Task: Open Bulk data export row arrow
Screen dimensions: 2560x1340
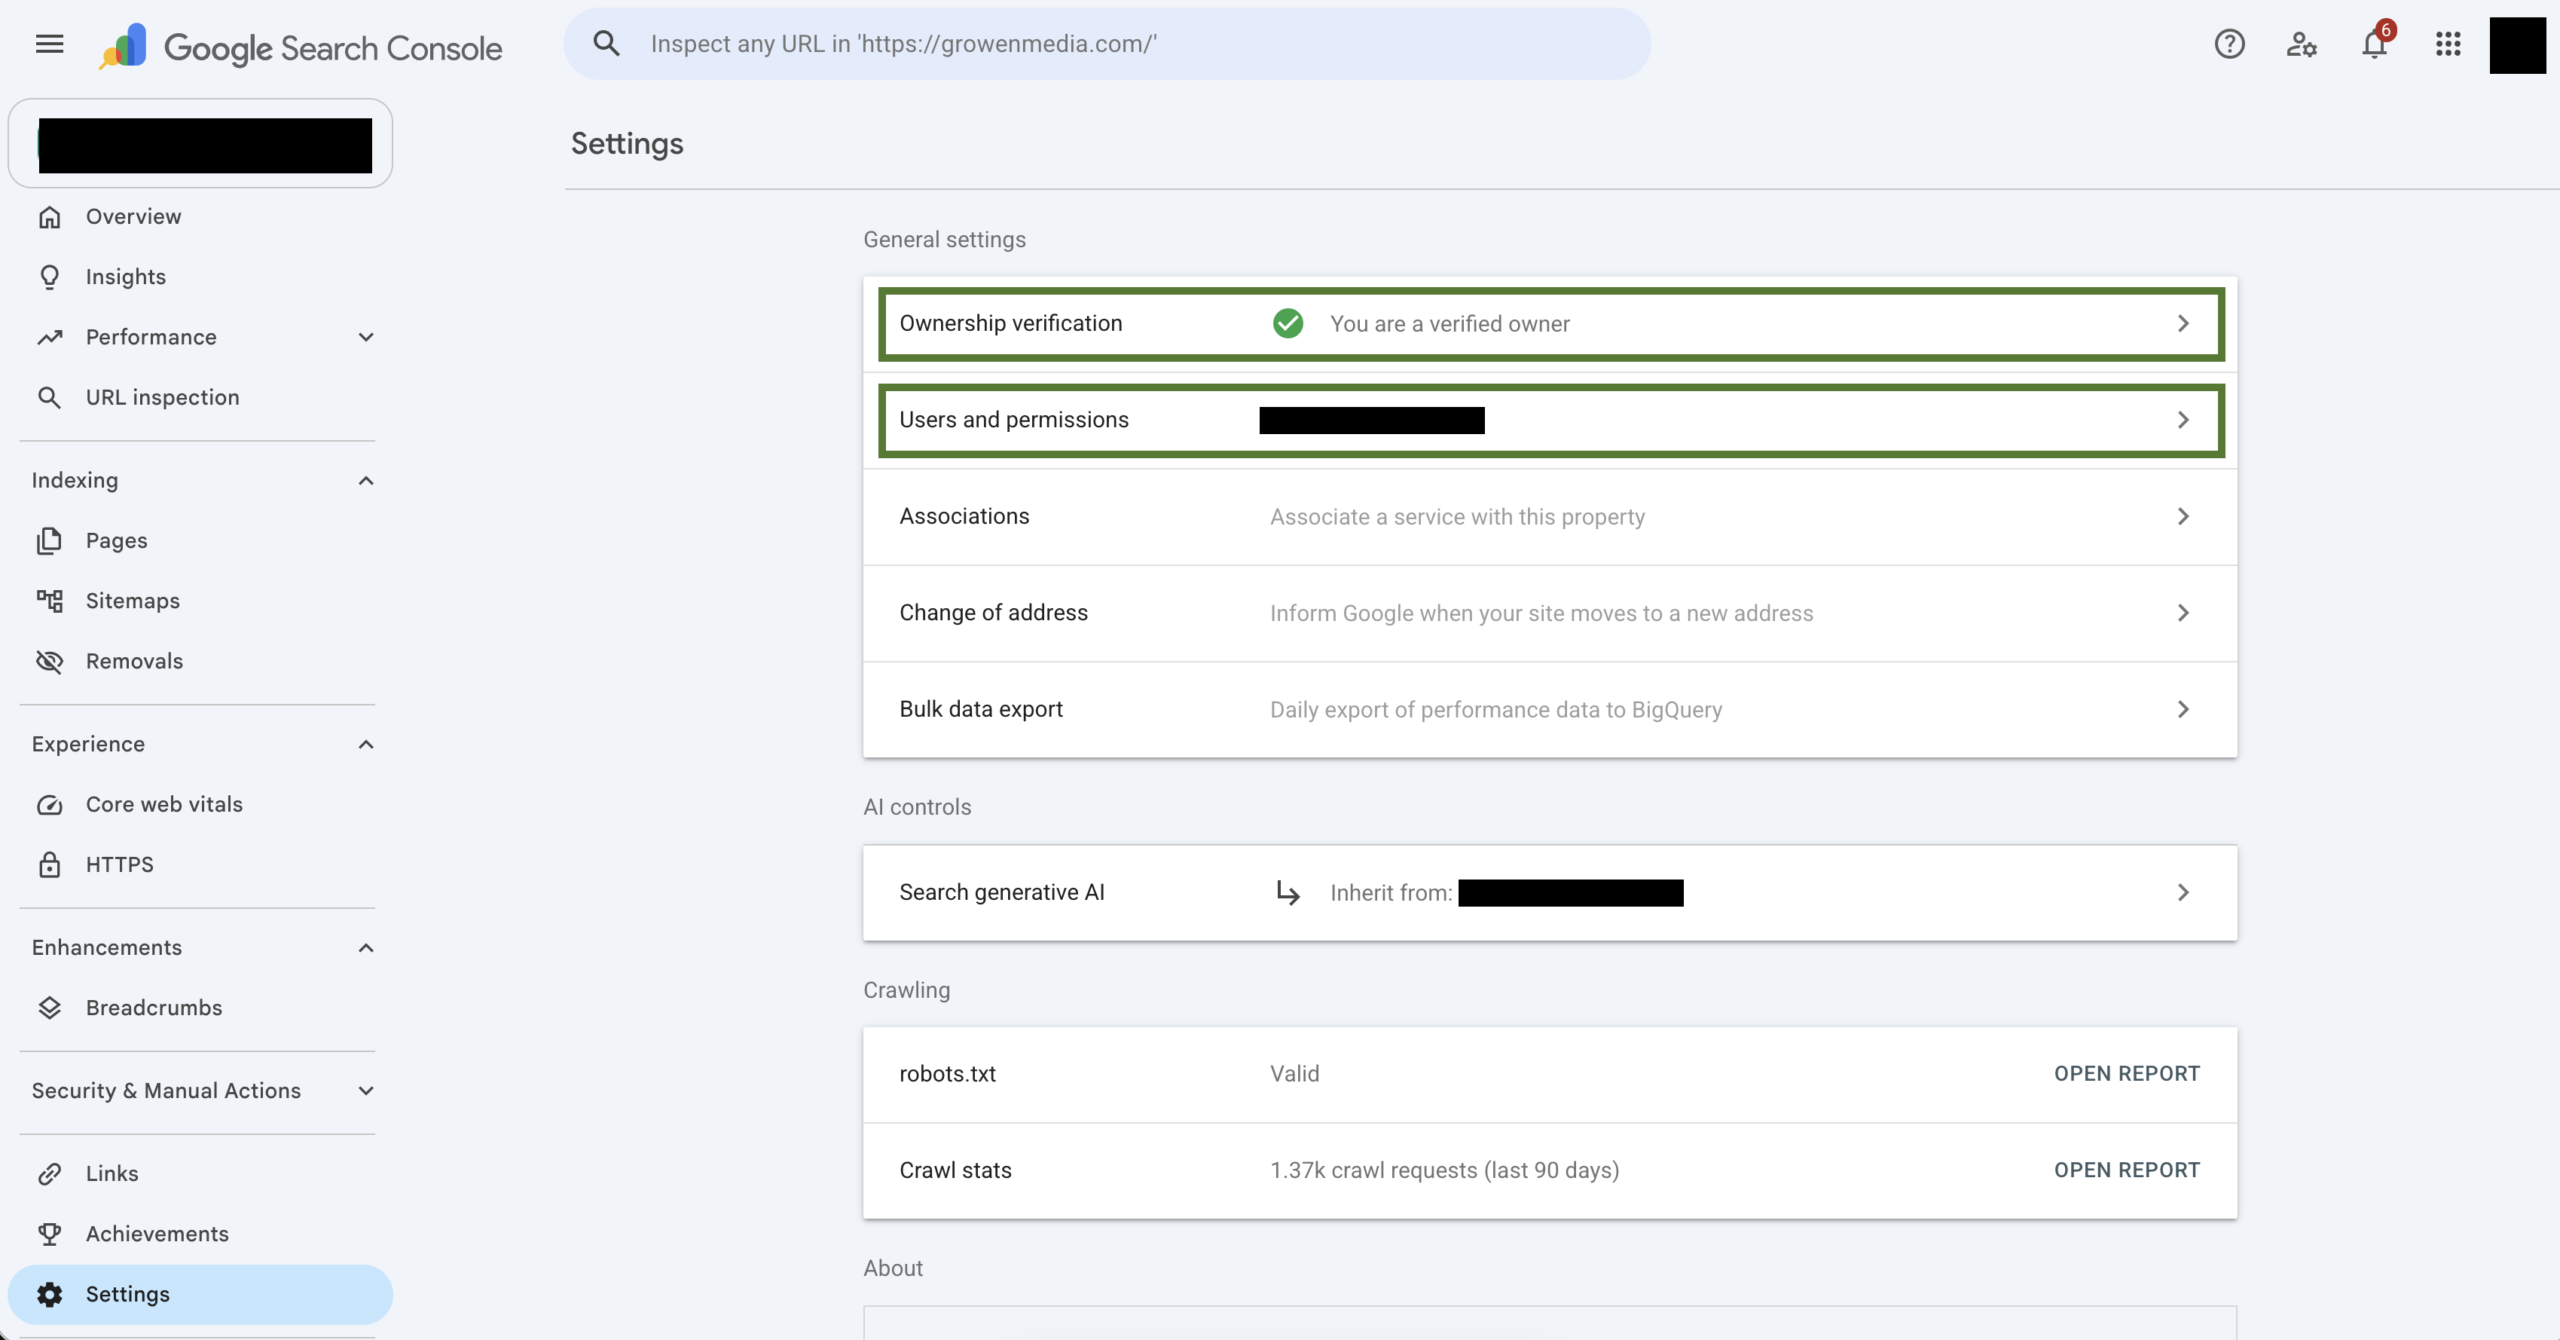Action: click(2183, 709)
